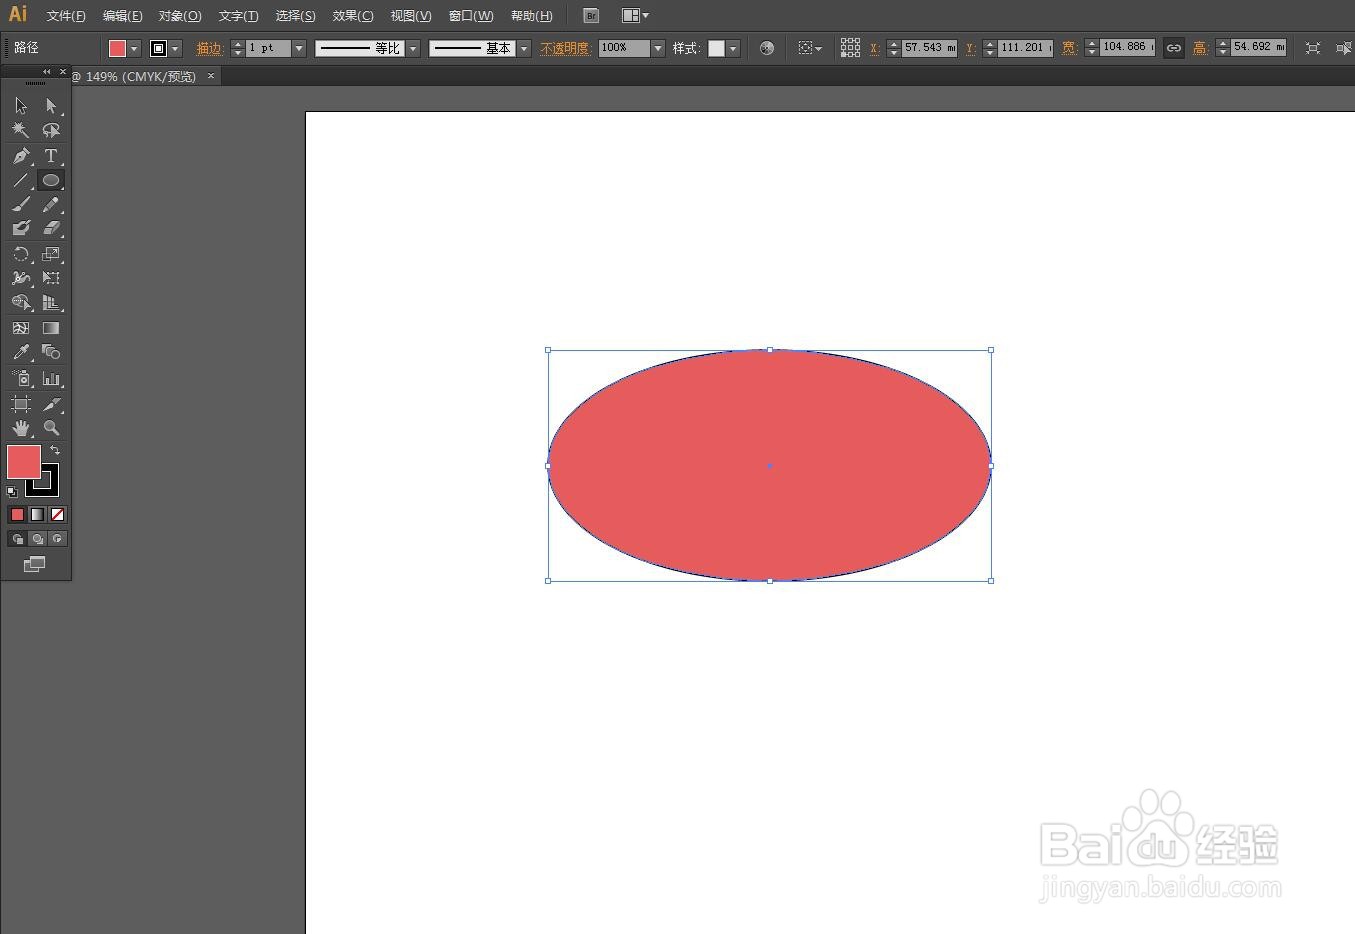
Task: Select the Eyedropper tool
Action: [21, 352]
